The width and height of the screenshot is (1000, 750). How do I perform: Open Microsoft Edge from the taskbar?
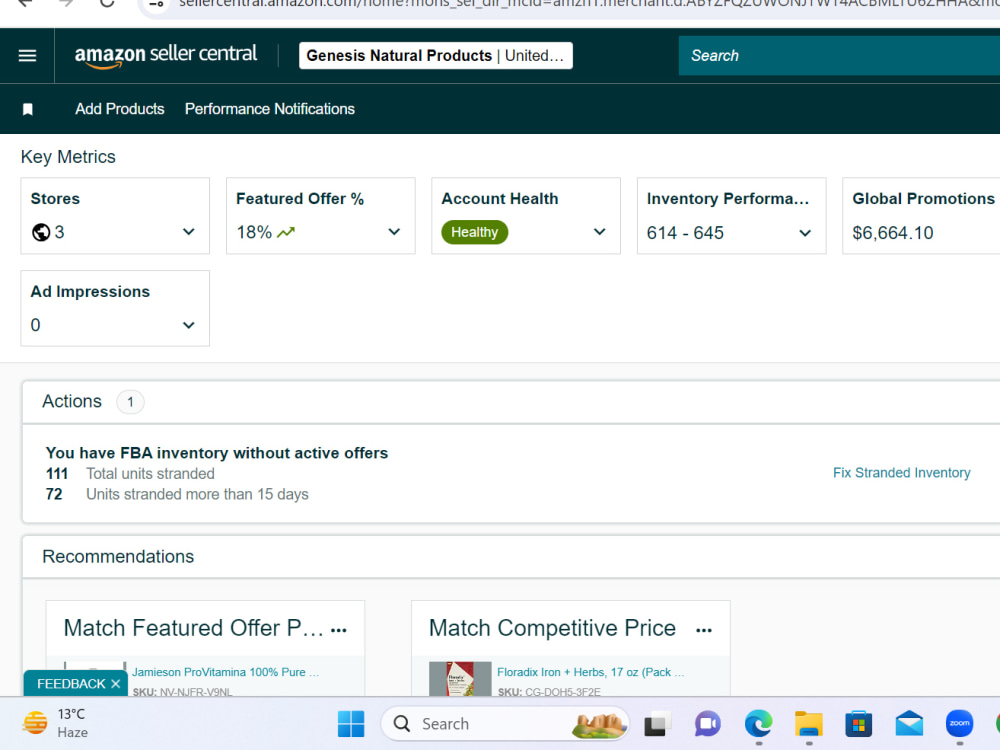758,724
